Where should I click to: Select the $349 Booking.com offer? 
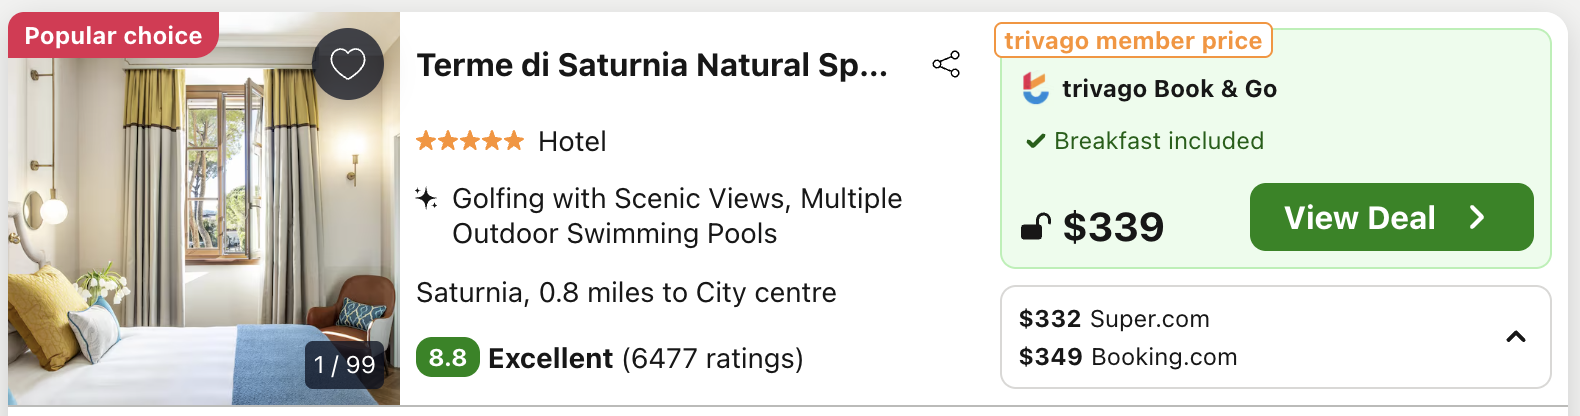pyautogui.click(x=1128, y=357)
